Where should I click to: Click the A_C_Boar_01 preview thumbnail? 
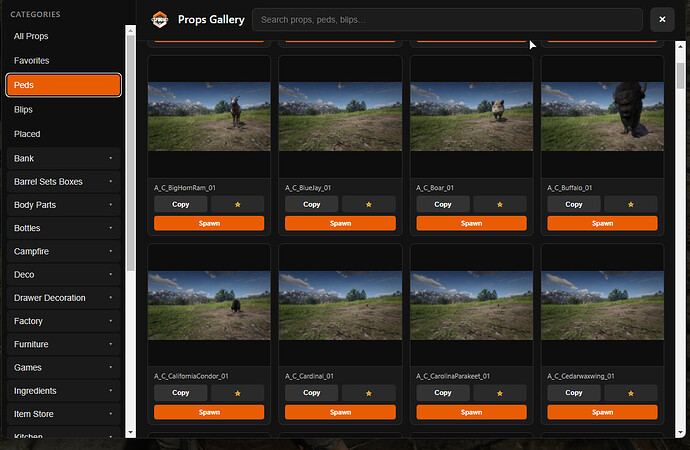click(x=471, y=117)
